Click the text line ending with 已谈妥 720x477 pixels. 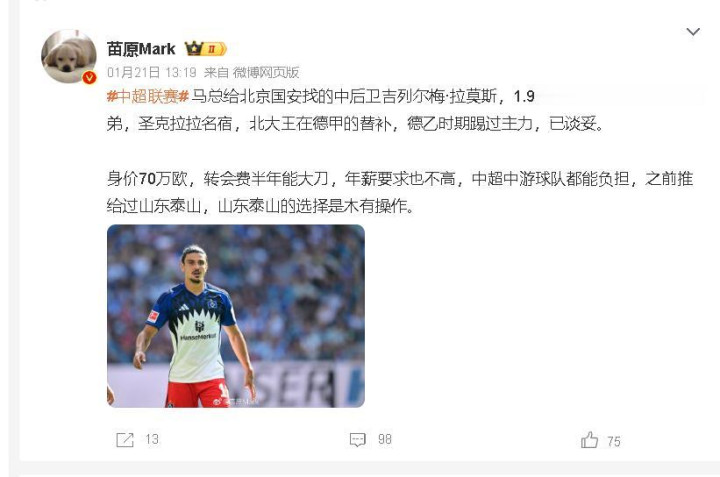[355, 124]
